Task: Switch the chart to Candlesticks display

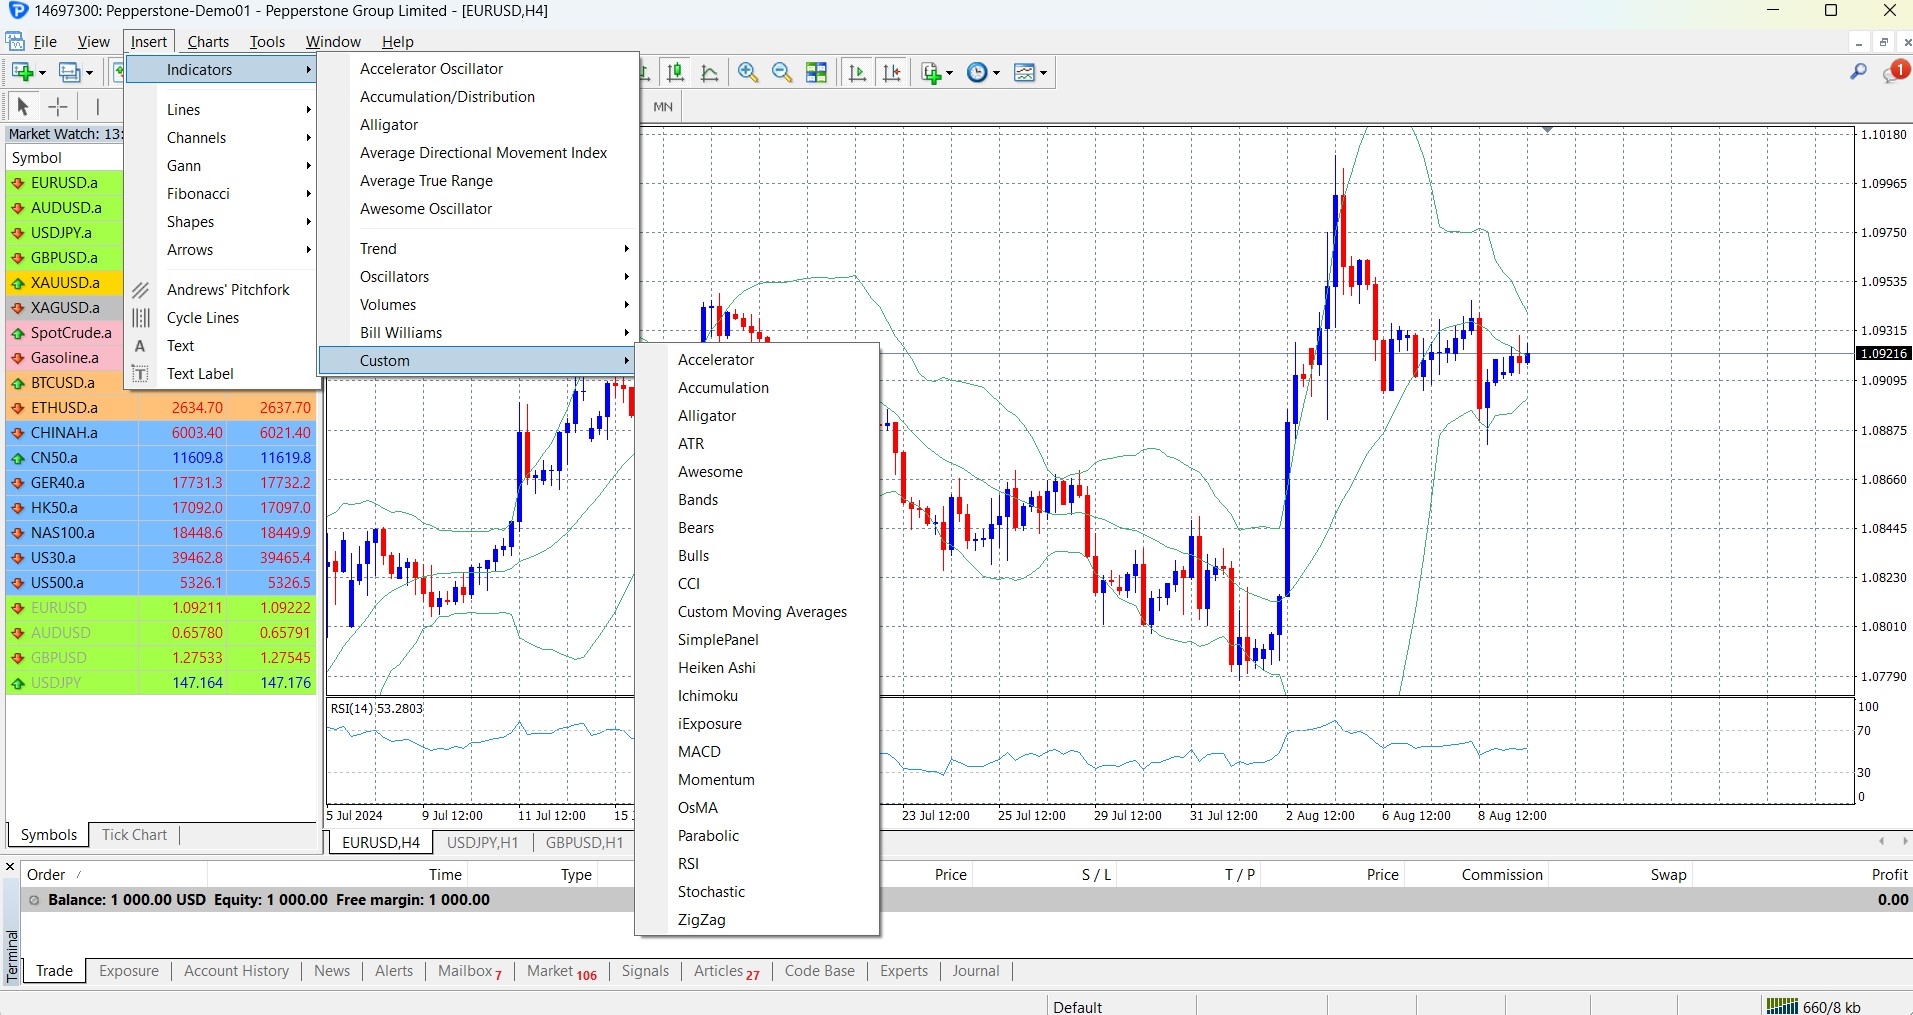Action: click(x=675, y=72)
